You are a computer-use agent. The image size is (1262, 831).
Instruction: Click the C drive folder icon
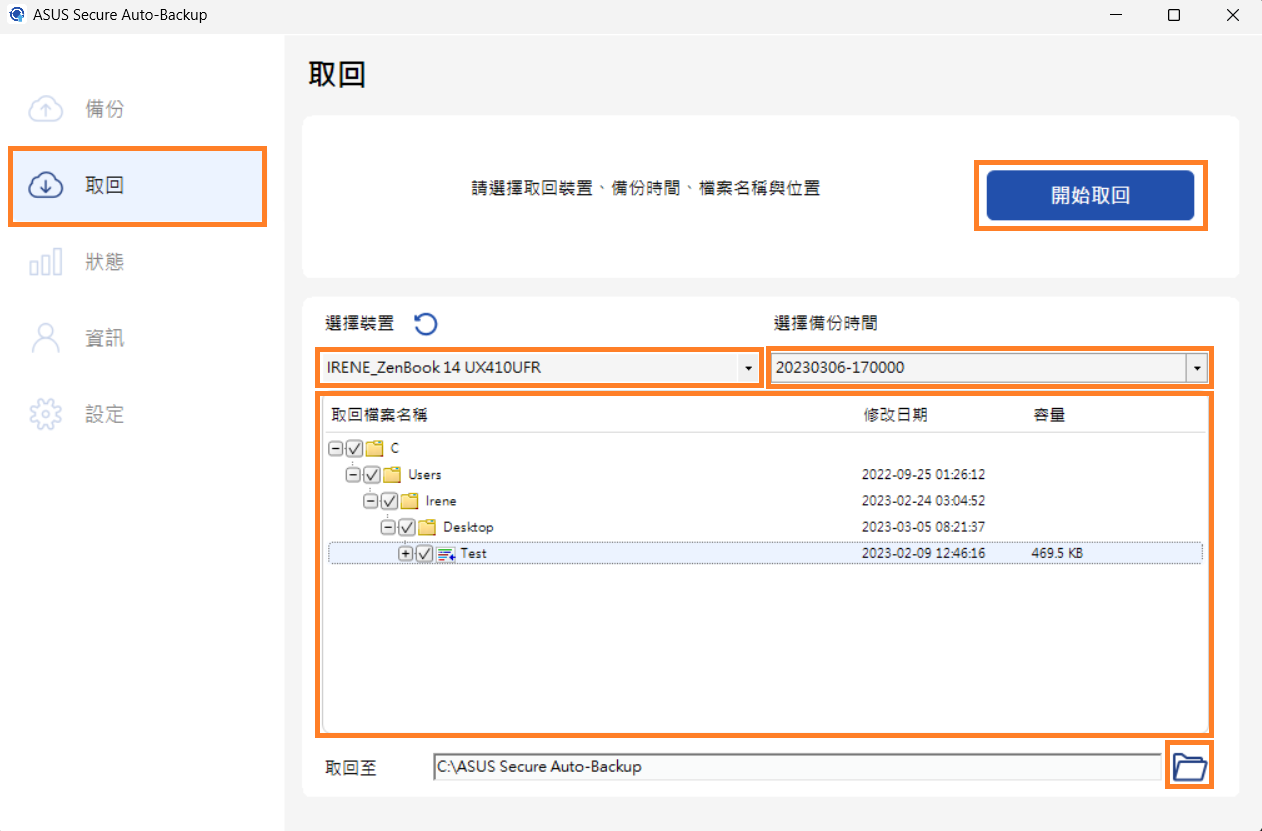tap(375, 448)
